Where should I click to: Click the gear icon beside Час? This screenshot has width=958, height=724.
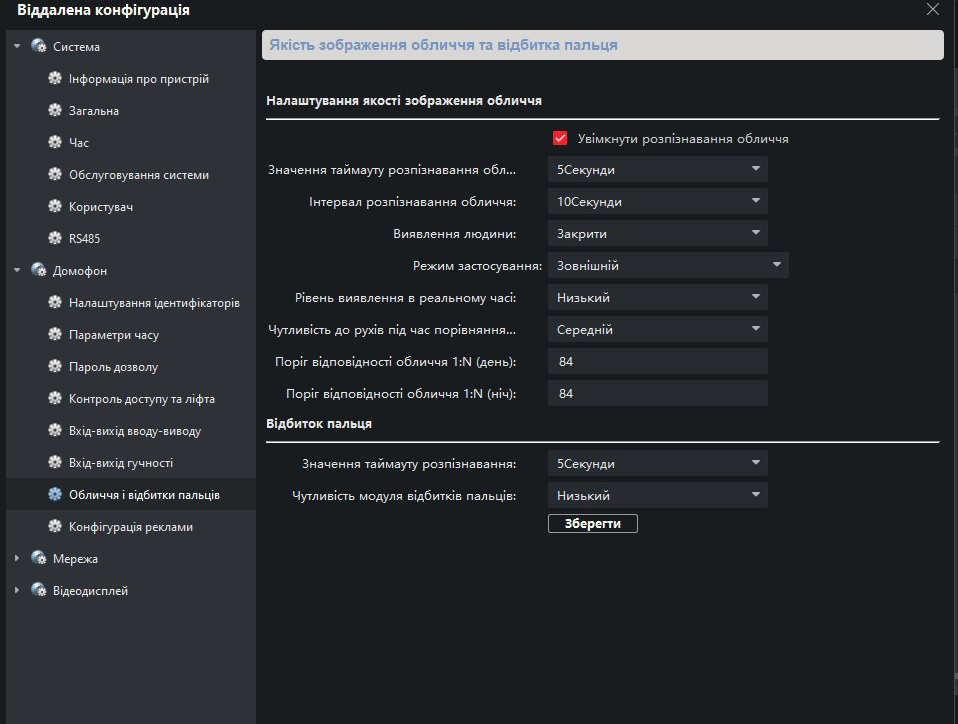click(x=55, y=143)
